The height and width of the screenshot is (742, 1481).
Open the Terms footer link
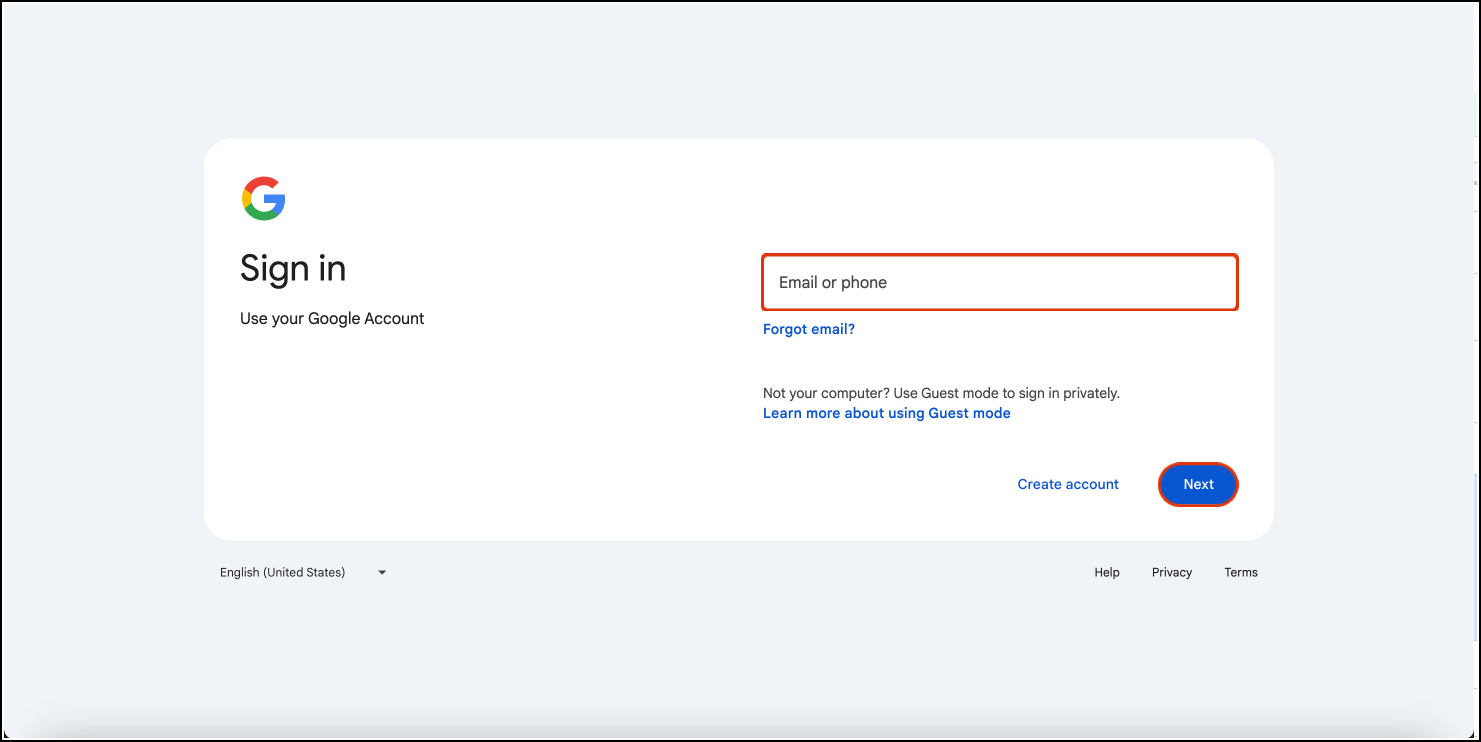pyautogui.click(x=1240, y=573)
